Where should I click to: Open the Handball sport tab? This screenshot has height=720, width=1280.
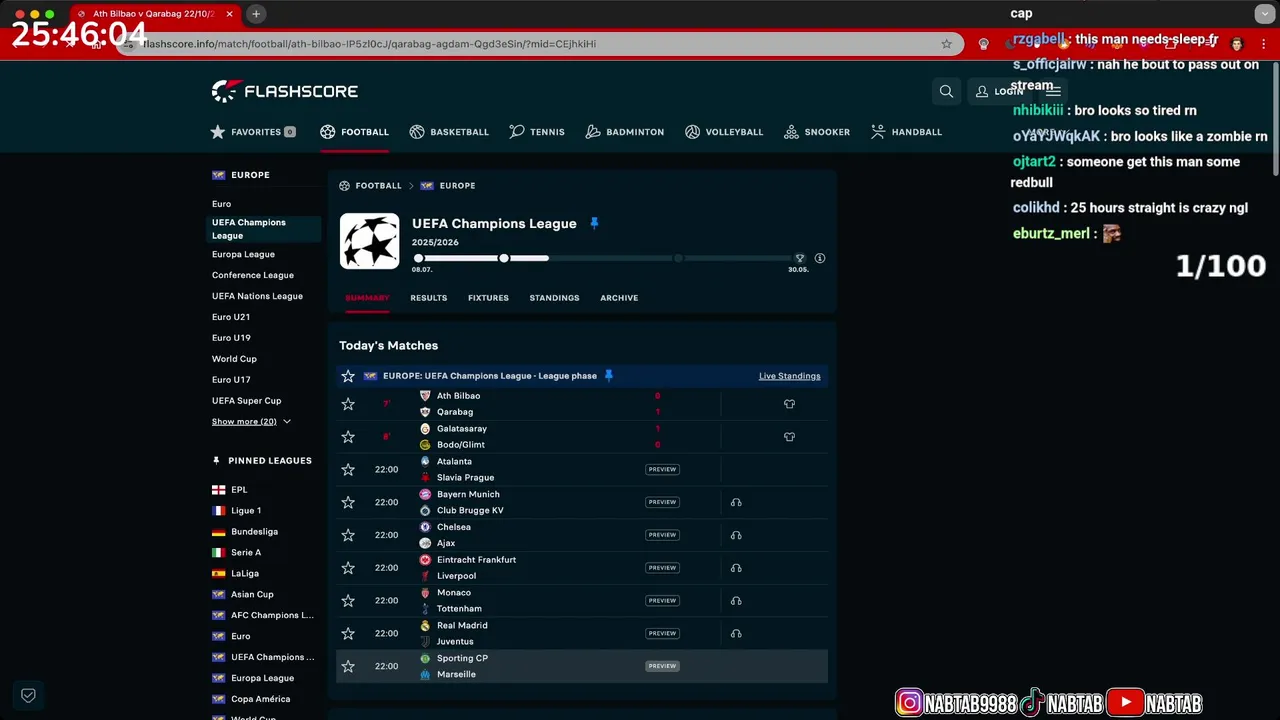tap(906, 132)
